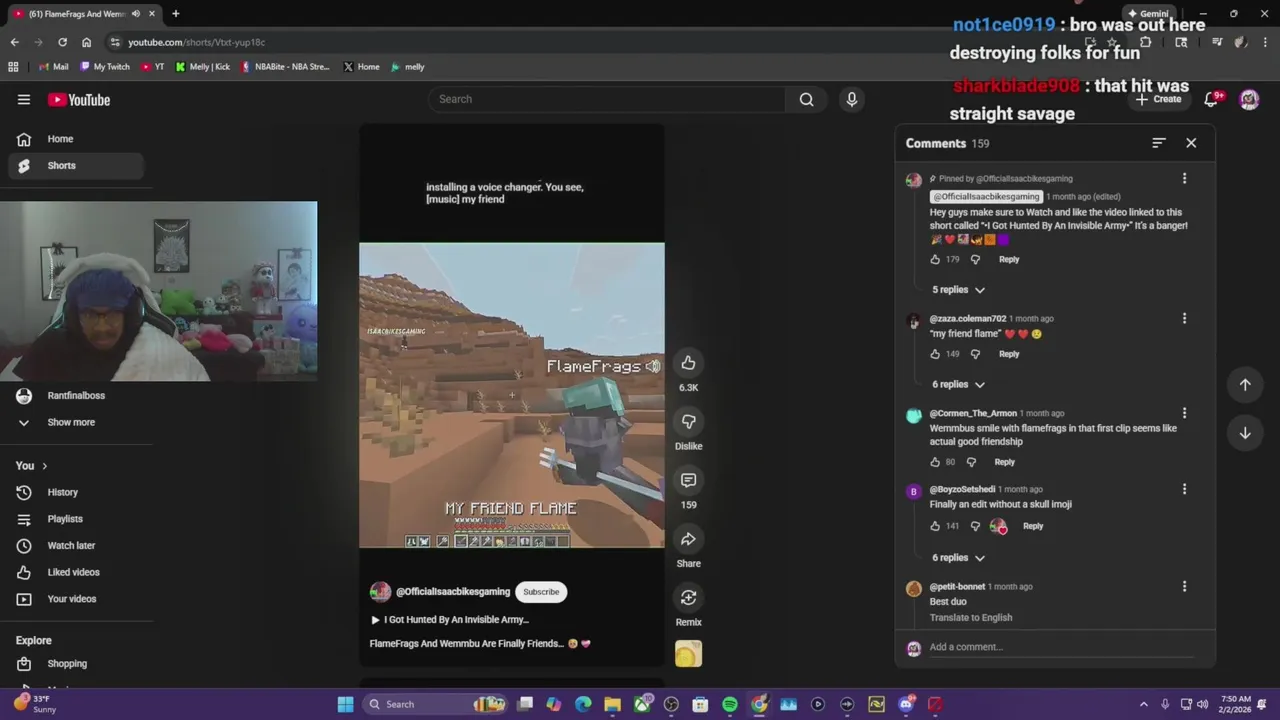1280x720 pixels.
Task: Open options for zaza.coleman702 comment
Action: [x=1184, y=318]
